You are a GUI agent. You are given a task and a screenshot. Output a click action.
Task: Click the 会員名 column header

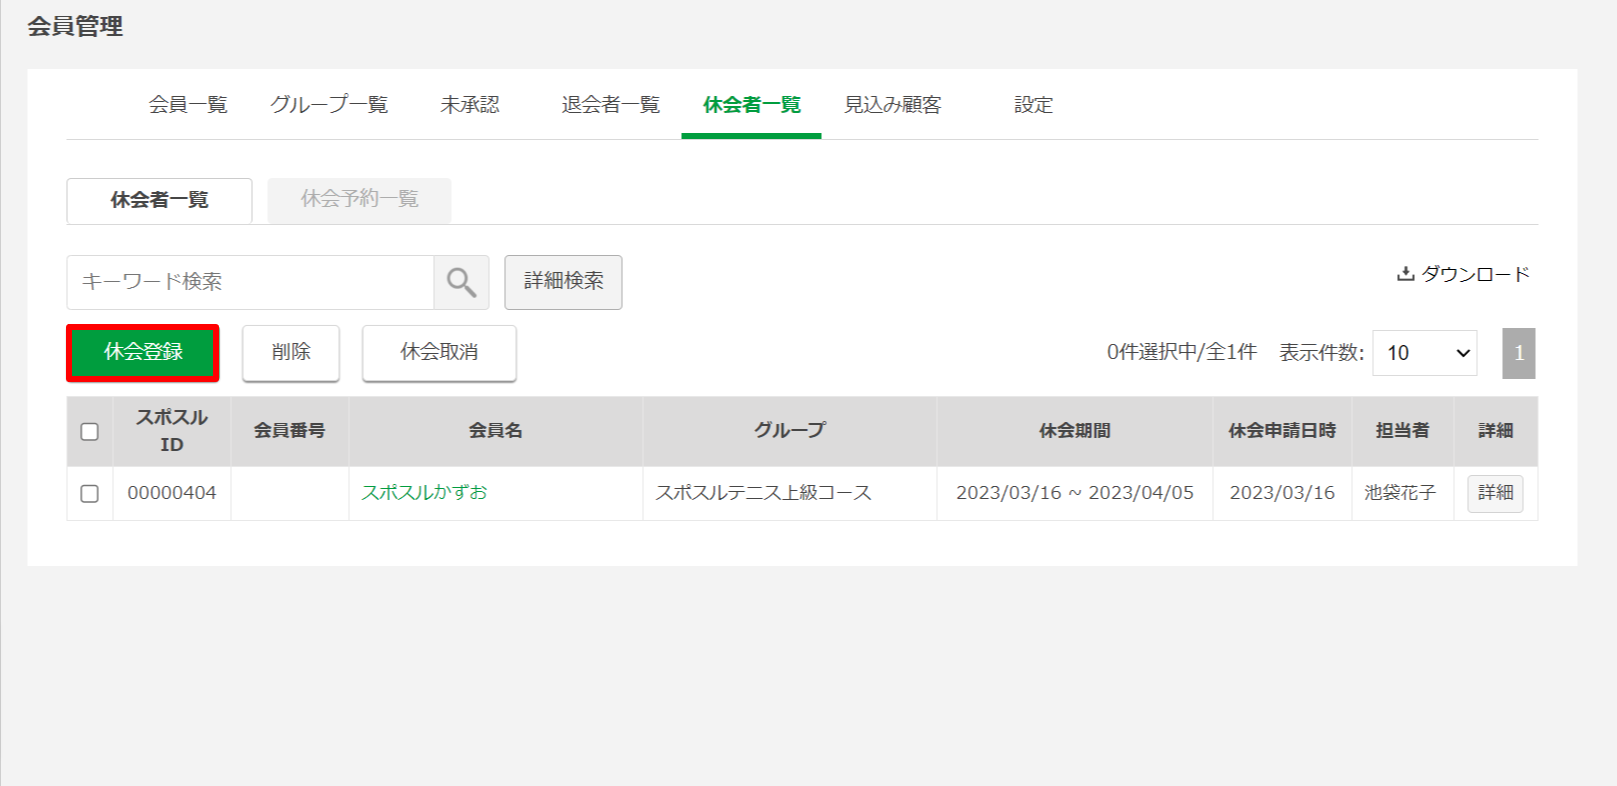click(496, 431)
